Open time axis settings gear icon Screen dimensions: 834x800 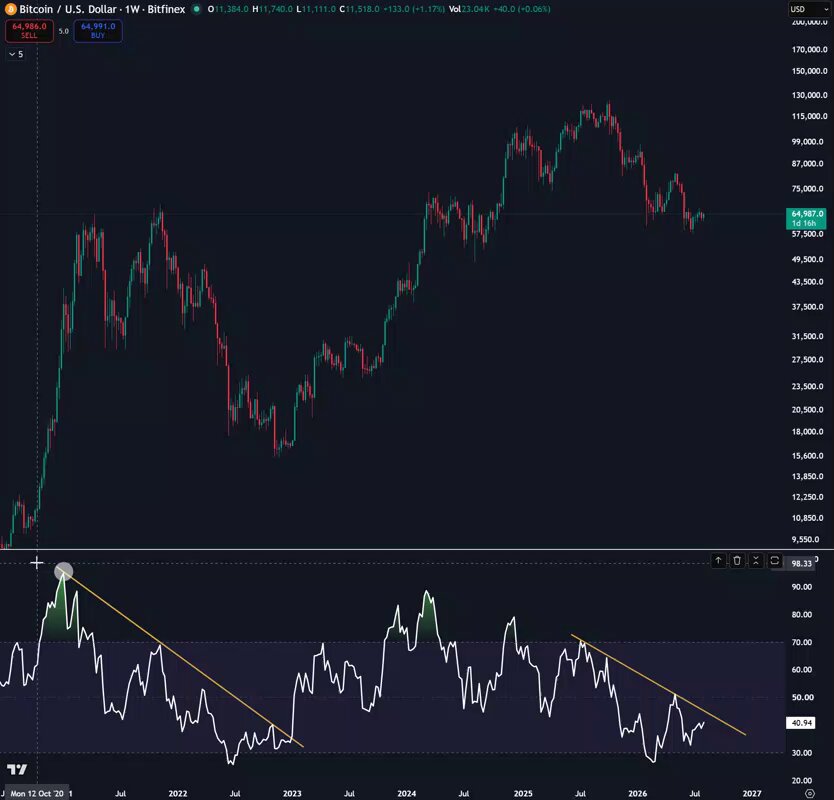coord(810,793)
